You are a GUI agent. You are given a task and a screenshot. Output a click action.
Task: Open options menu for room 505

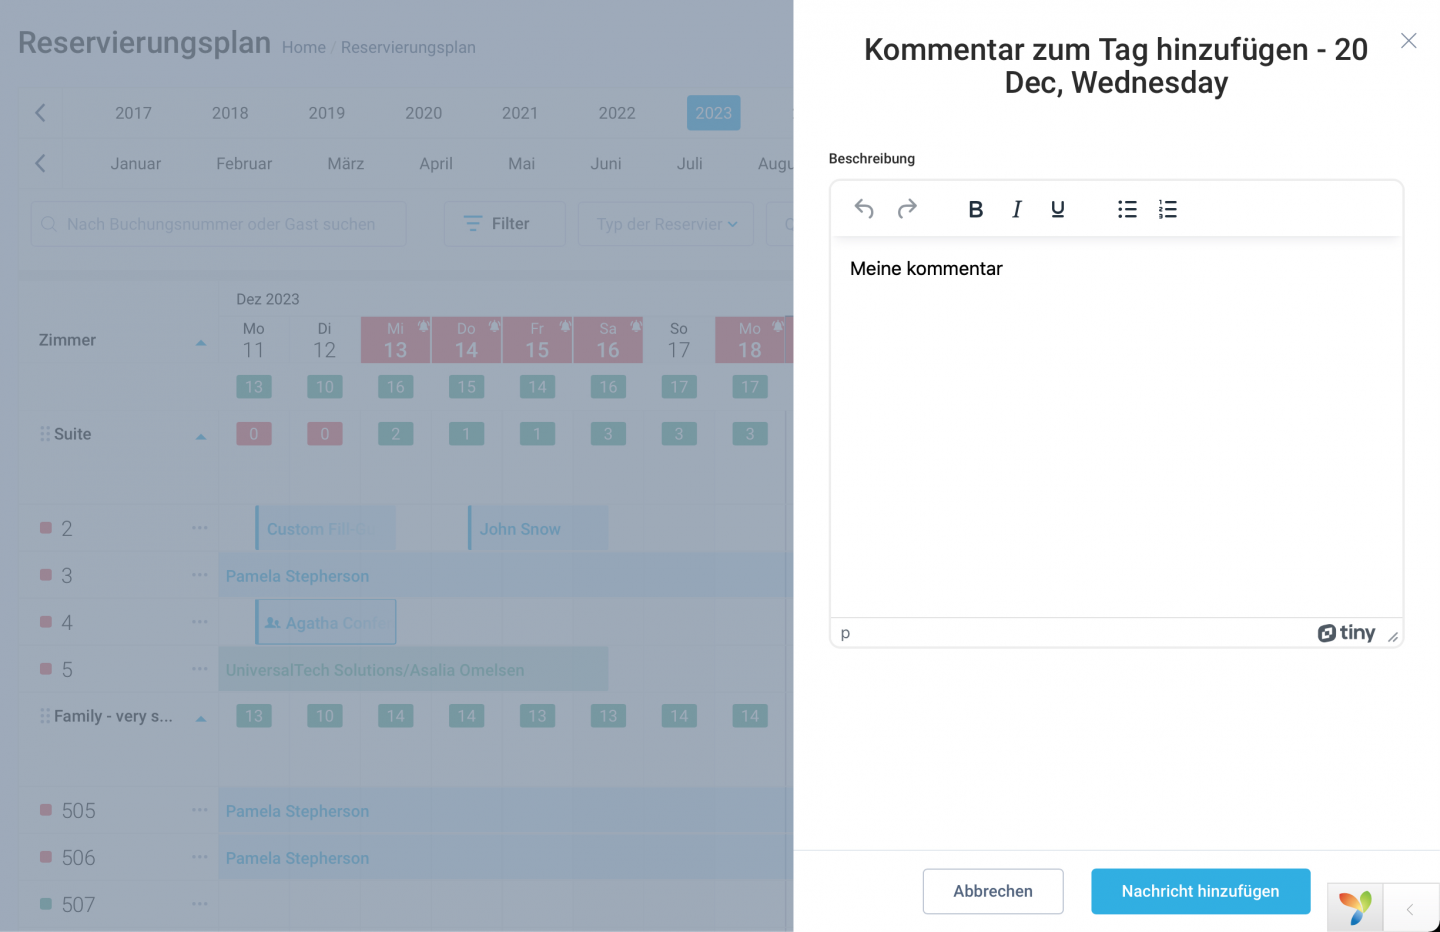click(x=200, y=809)
